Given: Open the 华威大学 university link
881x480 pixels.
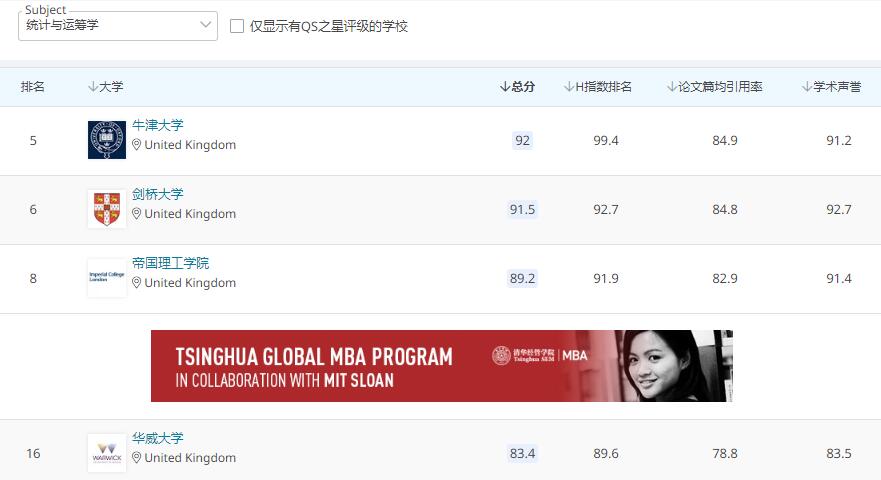Looking at the screenshot, I should pyautogui.click(x=158, y=438).
